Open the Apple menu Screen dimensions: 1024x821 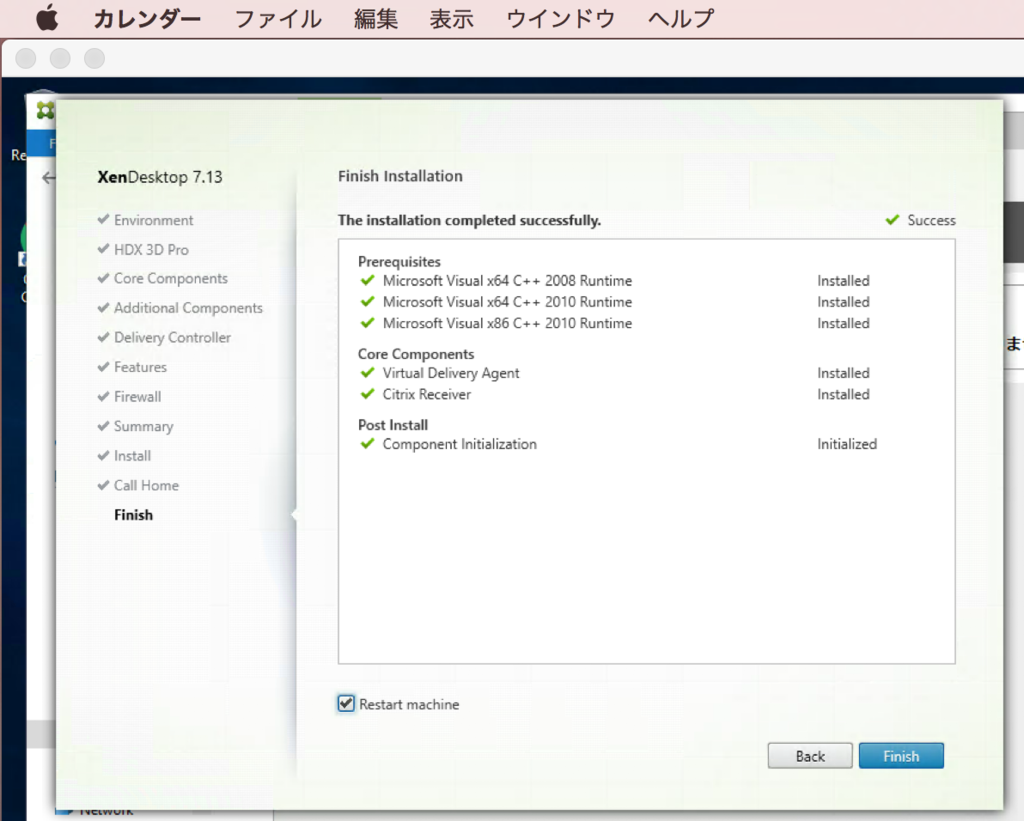[47, 18]
